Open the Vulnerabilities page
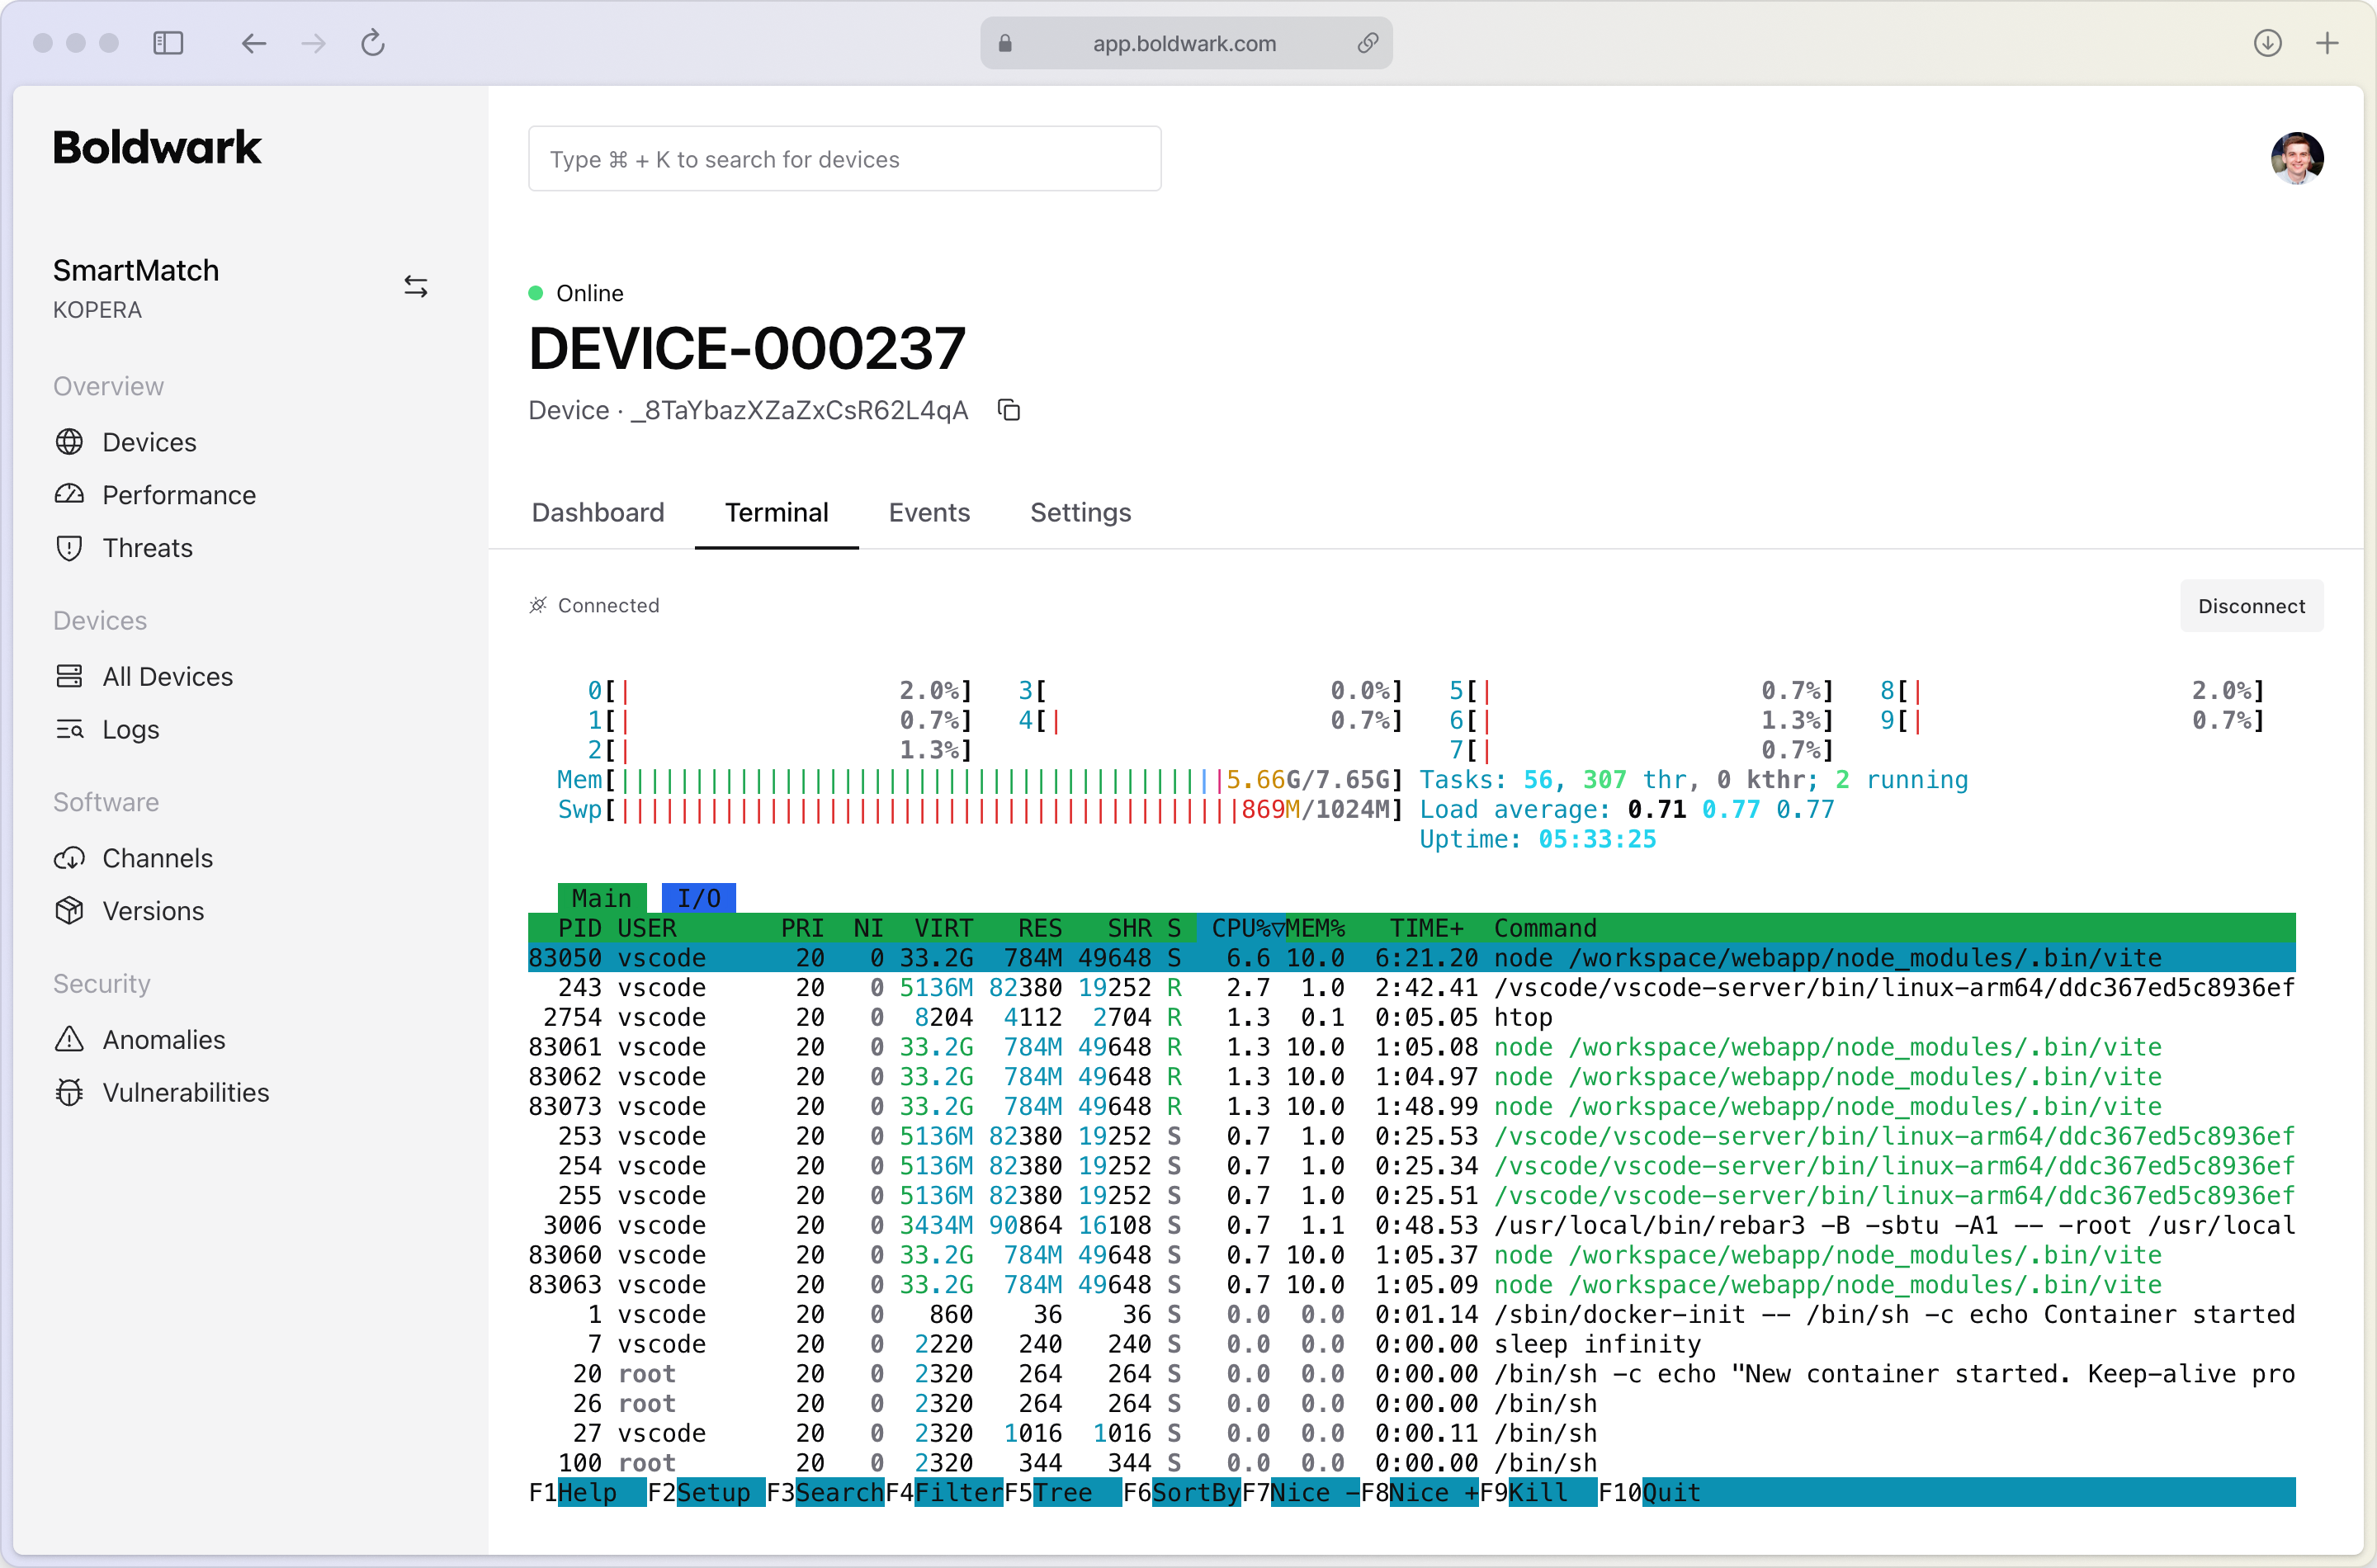The width and height of the screenshot is (2377, 1568). 186,1093
